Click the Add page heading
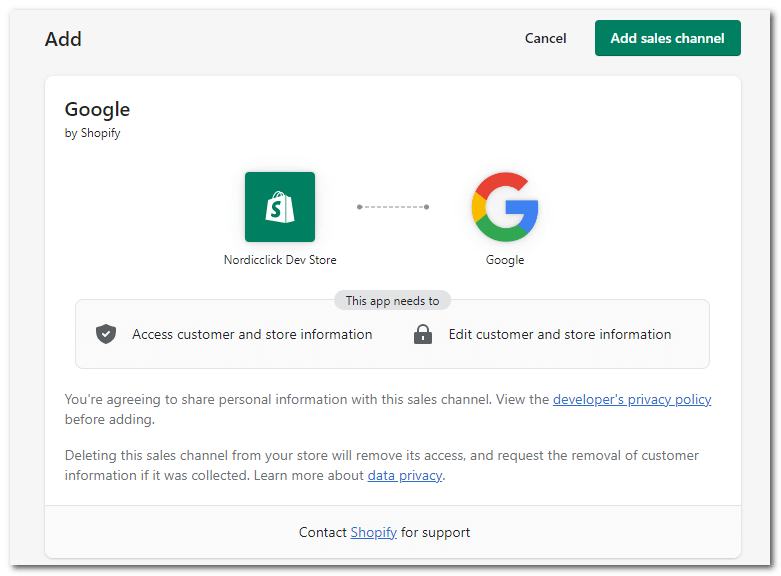Viewport: 781px width, 576px height. 63,39
